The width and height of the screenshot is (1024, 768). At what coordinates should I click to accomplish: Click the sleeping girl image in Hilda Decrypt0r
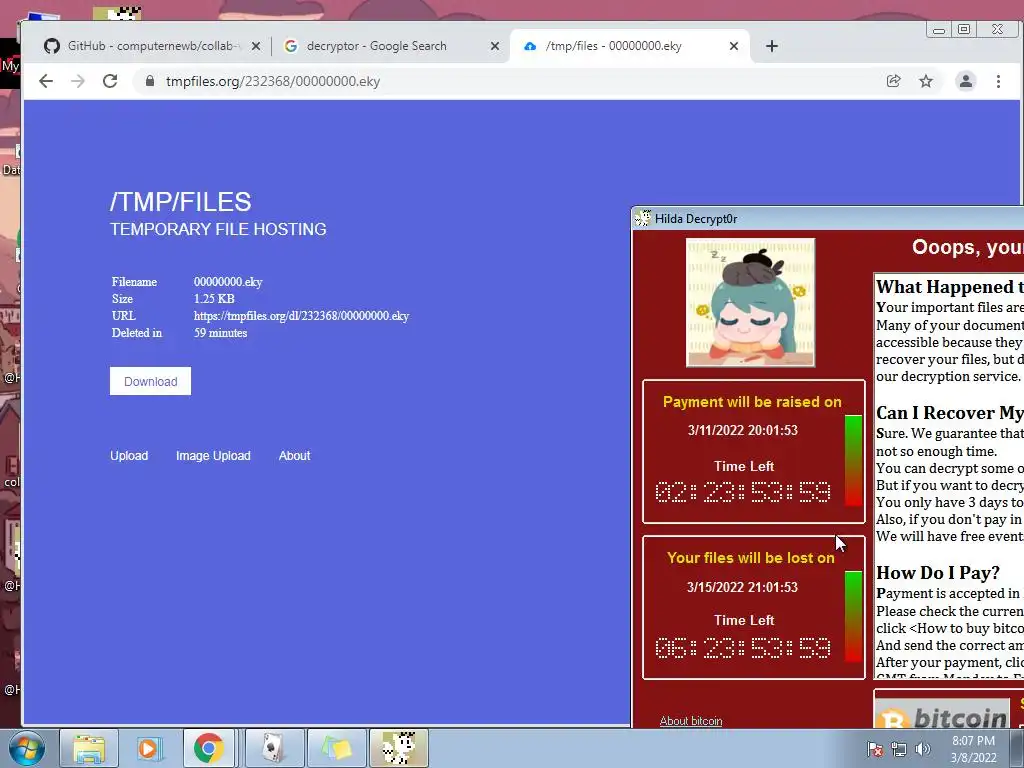750,302
